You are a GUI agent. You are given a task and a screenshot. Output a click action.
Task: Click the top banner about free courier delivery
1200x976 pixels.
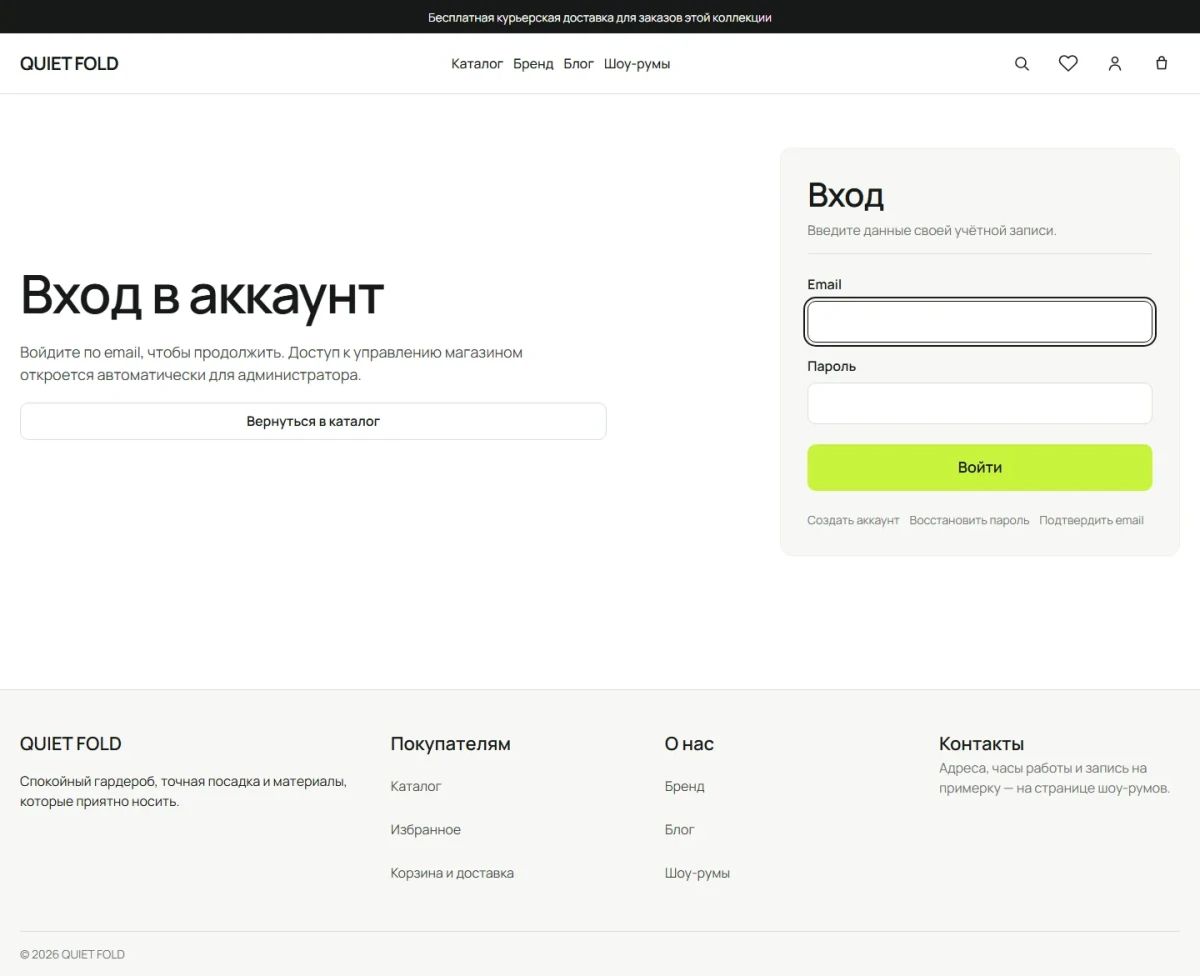pos(600,17)
